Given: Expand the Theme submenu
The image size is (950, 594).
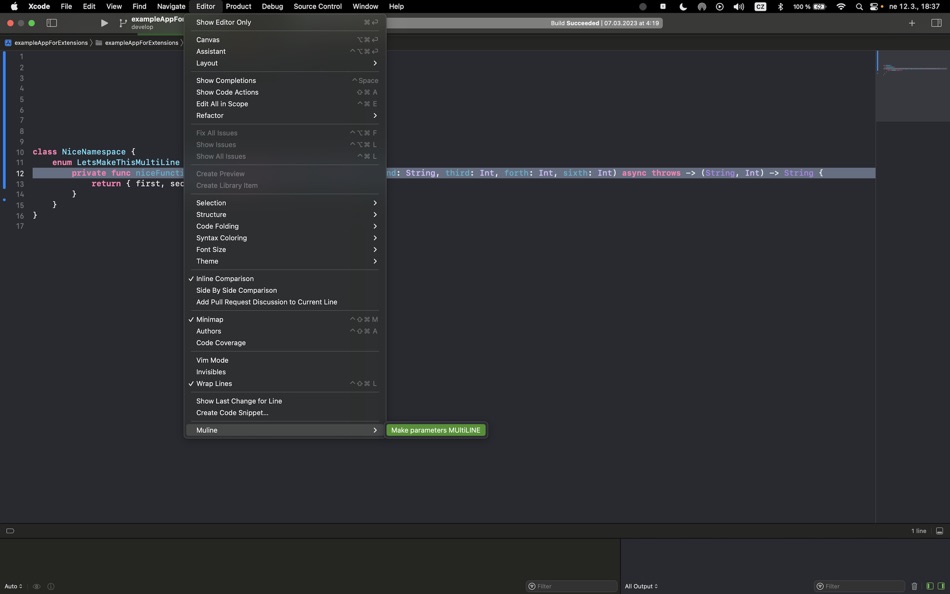Looking at the screenshot, I should pyautogui.click(x=284, y=261).
